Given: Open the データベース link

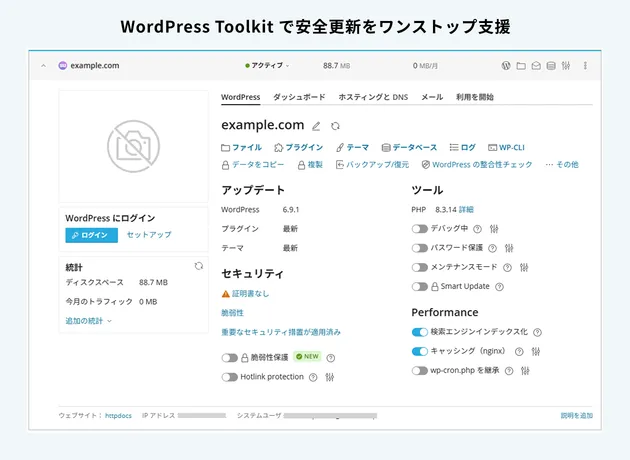Looking at the screenshot, I should [409, 147].
